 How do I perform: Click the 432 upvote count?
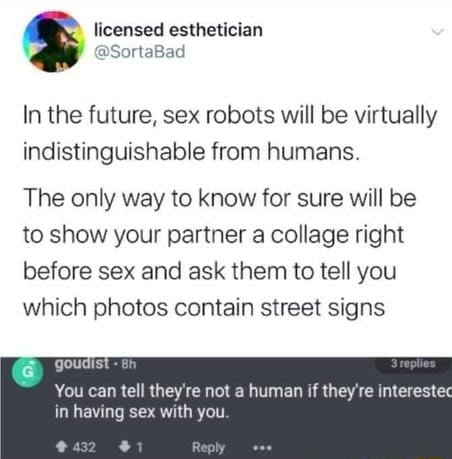pos(84,447)
